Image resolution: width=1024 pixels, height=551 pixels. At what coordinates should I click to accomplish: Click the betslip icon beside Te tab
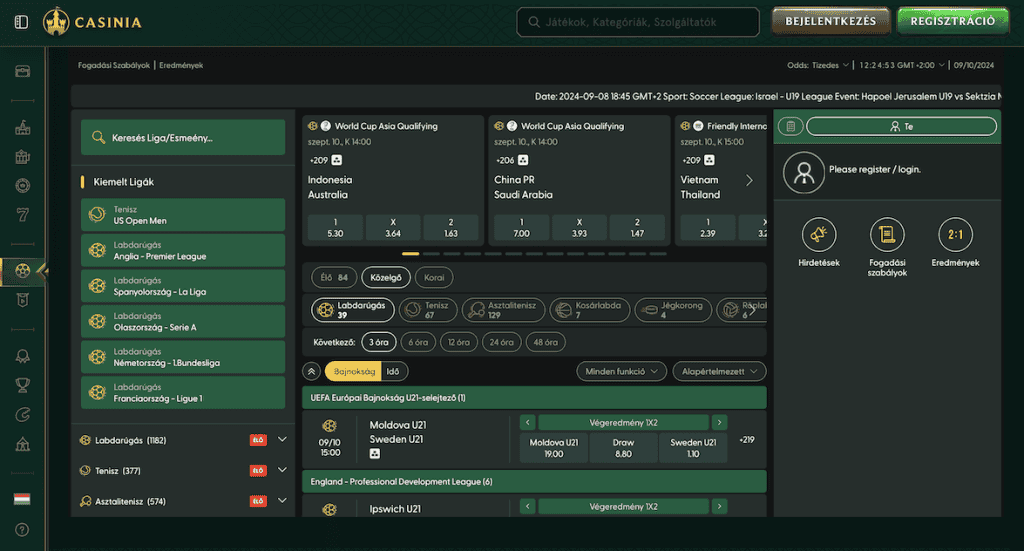point(790,127)
